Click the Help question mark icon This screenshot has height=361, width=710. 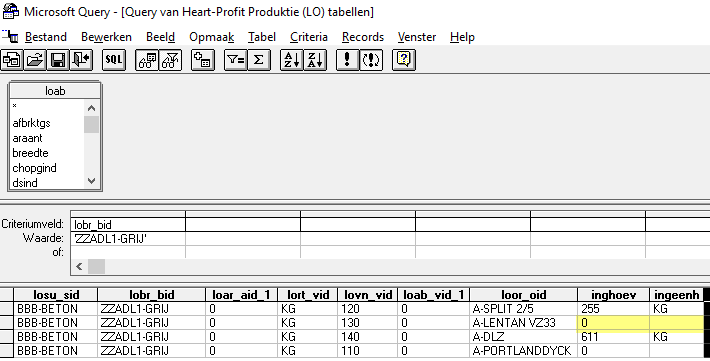404,60
